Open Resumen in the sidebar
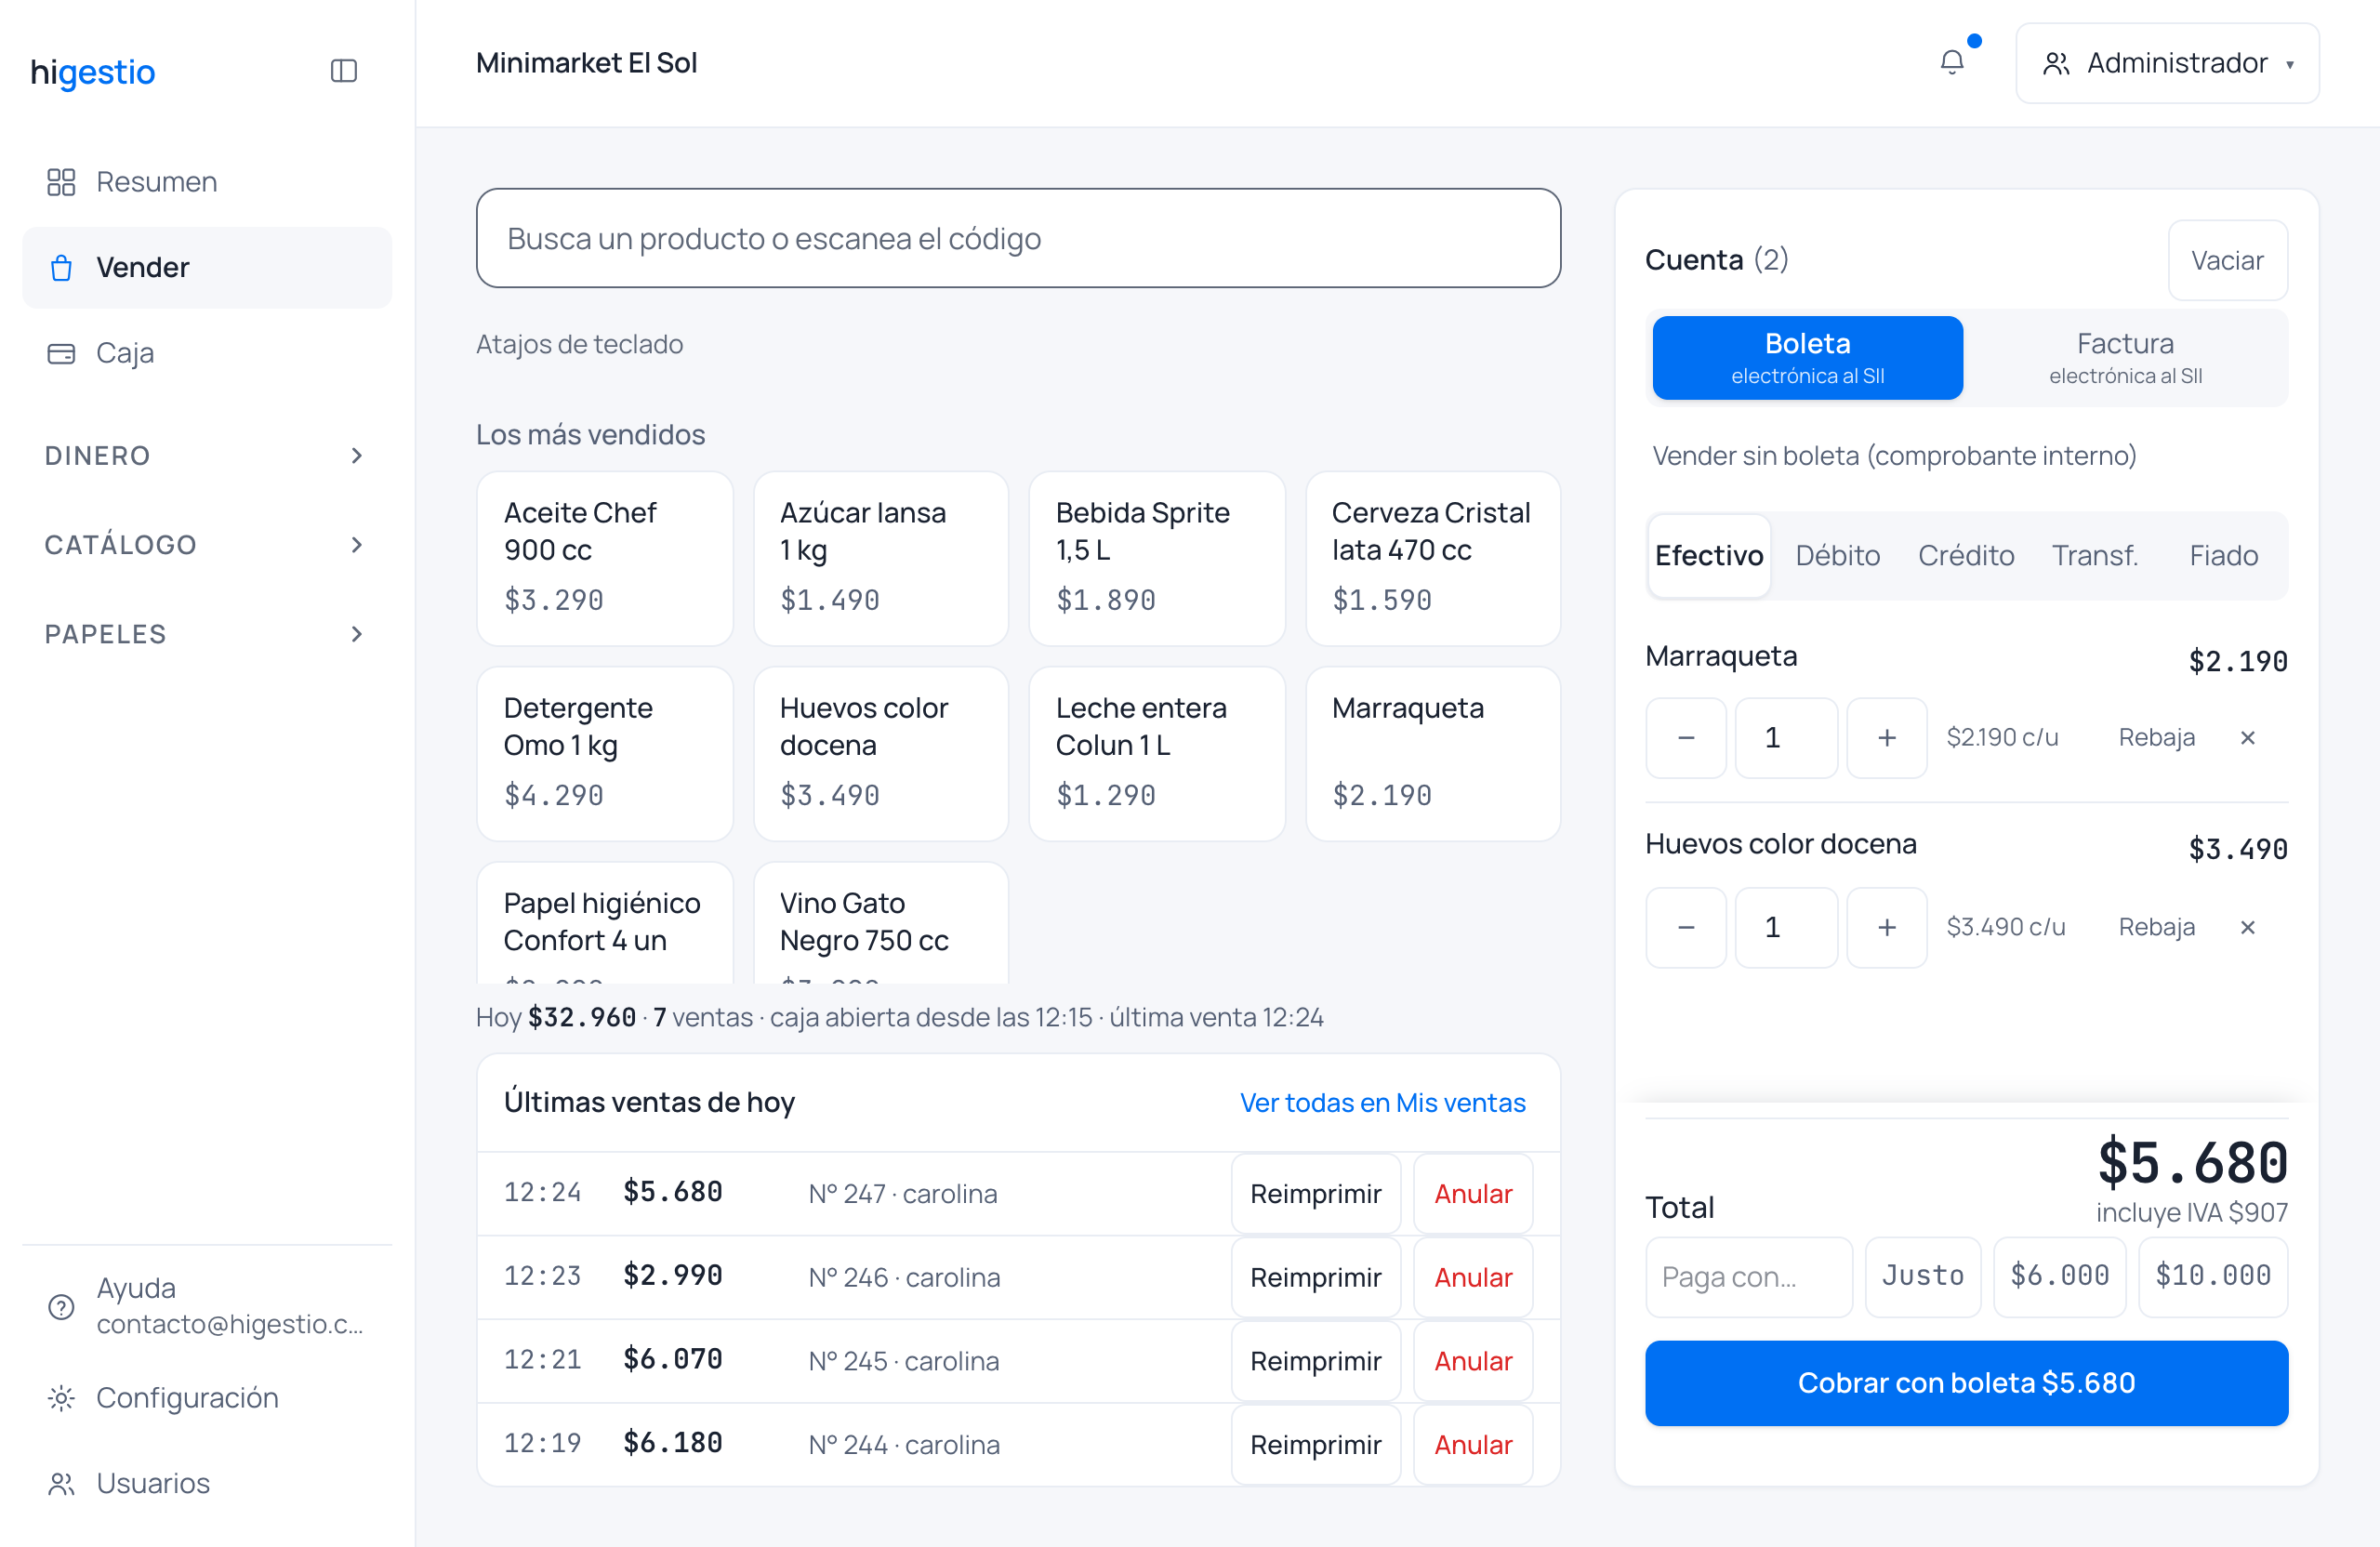 pyautogui.click(x=207, y=182)
